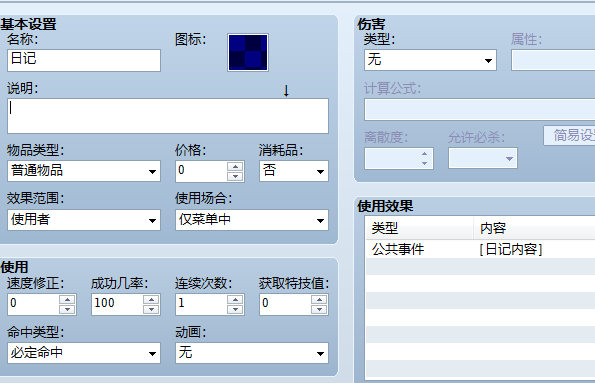Click the 成功几率 field showing 100
Screen dimensions: 595x383
(x=117, y=304)
